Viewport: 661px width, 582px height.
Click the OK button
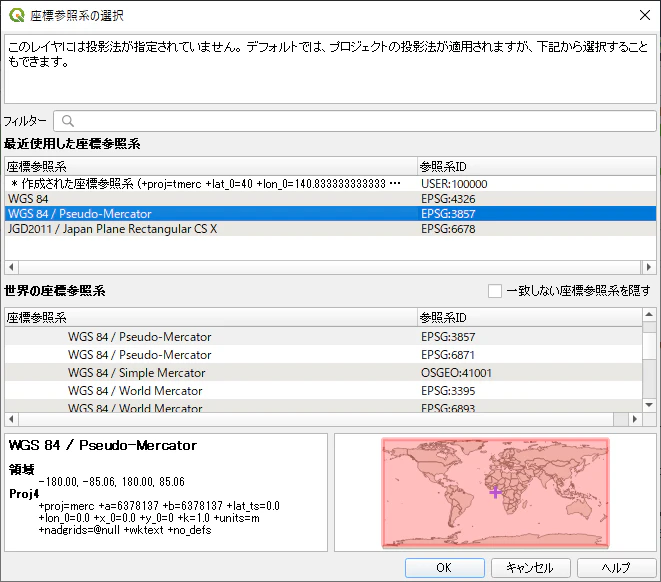click(445, 568)
